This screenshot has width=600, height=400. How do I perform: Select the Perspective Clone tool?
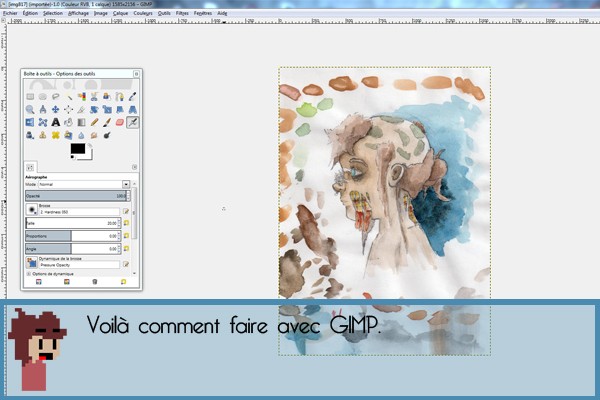tap(68, 136)
